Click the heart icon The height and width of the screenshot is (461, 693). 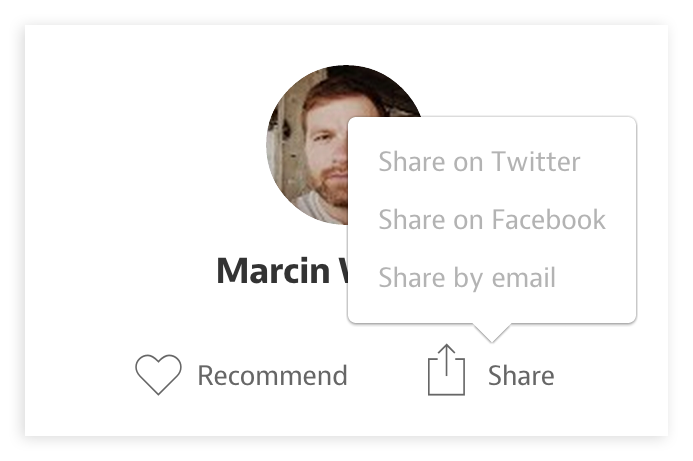tap(158, 375)
